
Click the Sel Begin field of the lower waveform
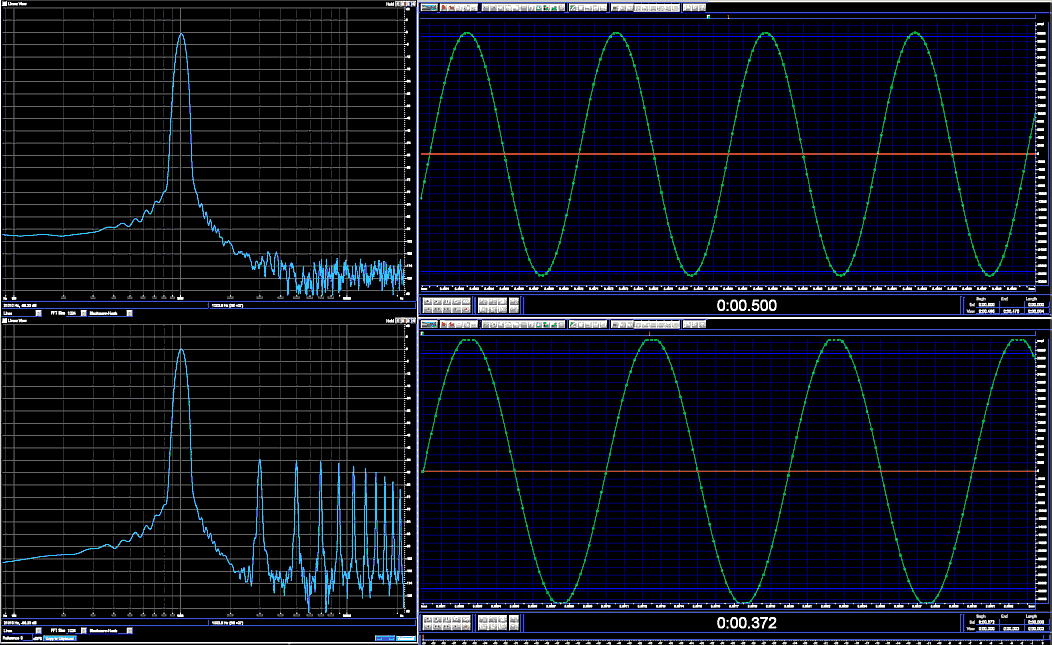coord(987,622)
